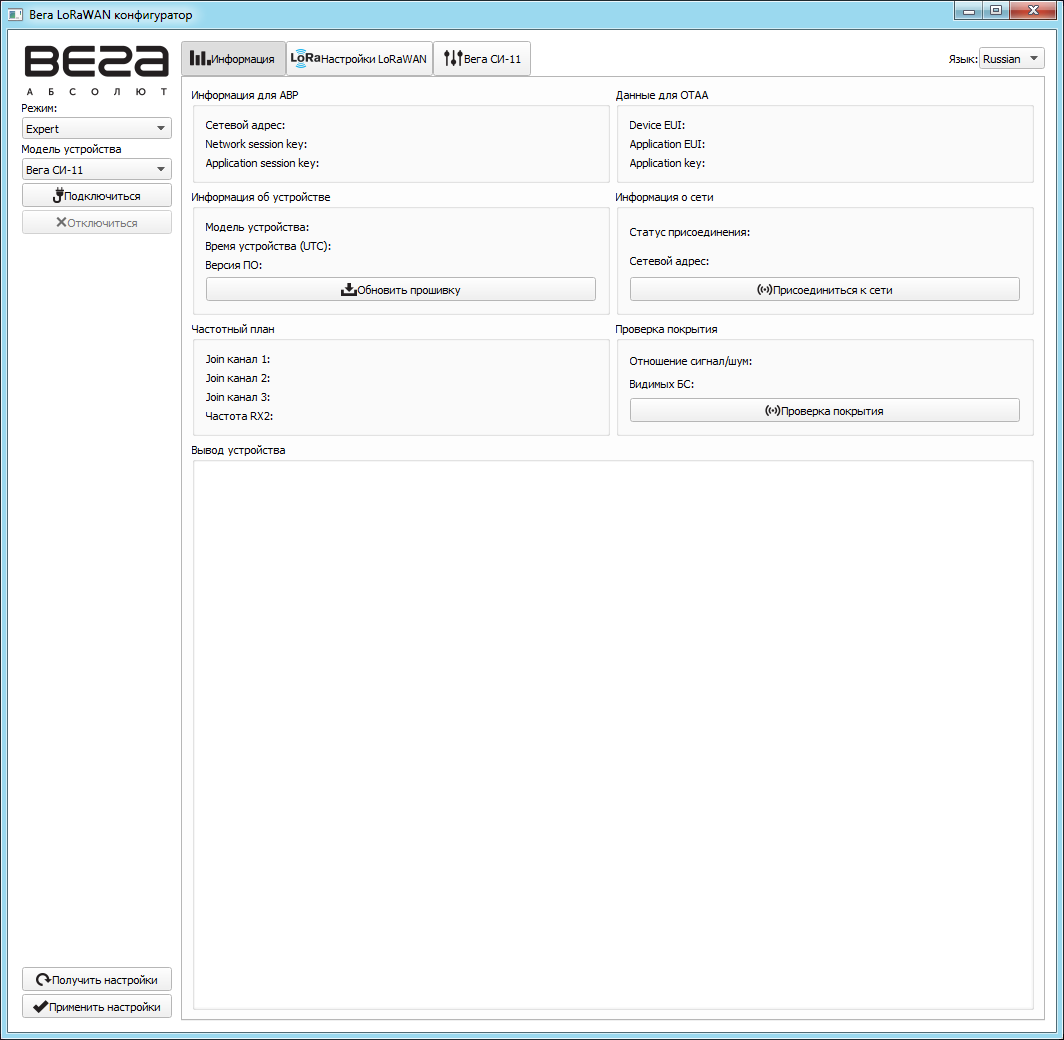The height and width of the screenshot is (1040, 1064).
Task: Click the plug icon on Подключиться
Action: (58, 195)
